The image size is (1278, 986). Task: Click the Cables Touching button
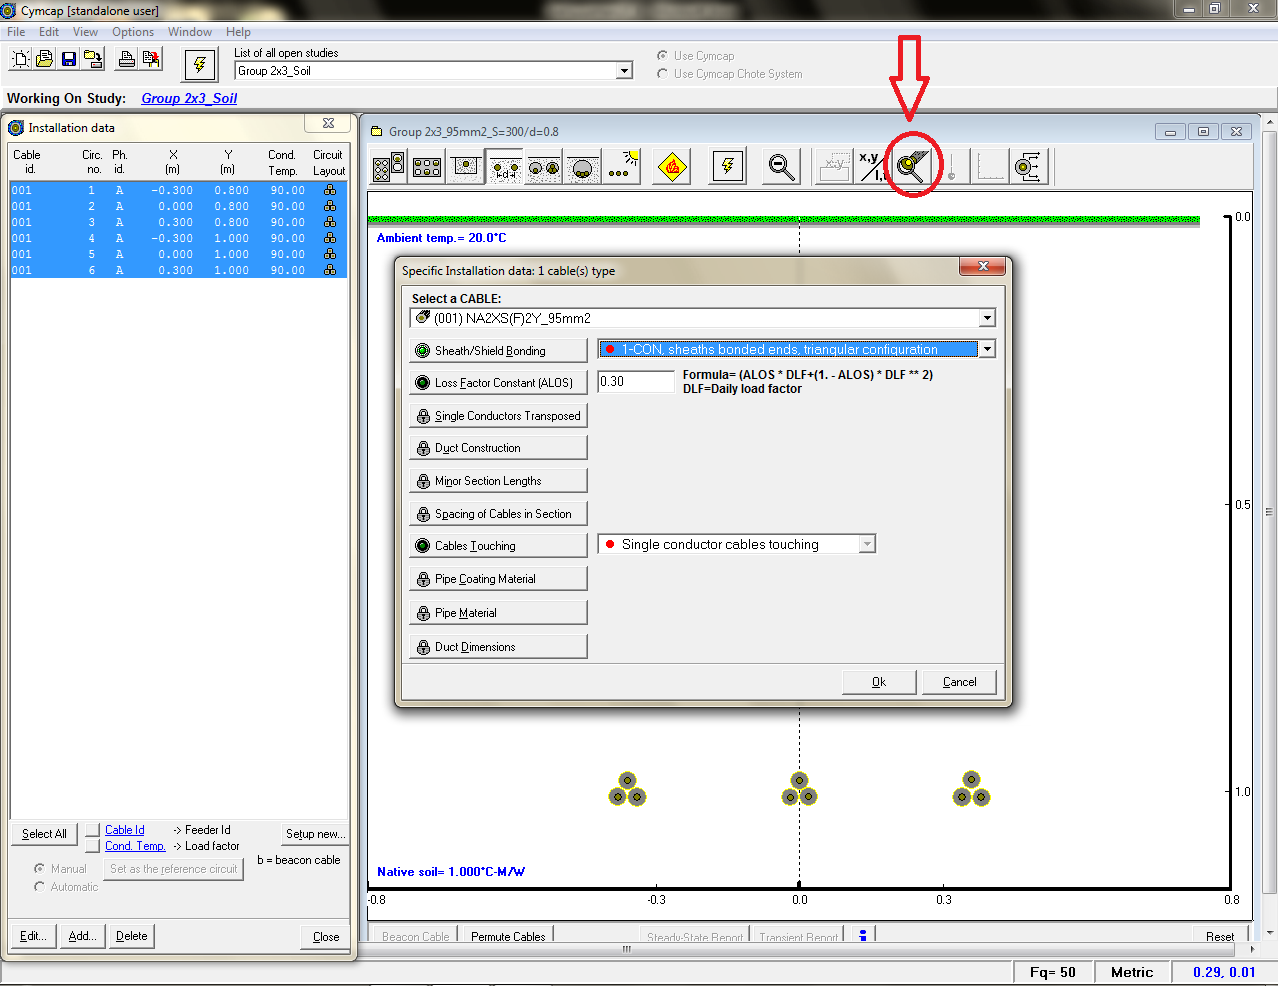pyautogui.click(x=498, y=546)
